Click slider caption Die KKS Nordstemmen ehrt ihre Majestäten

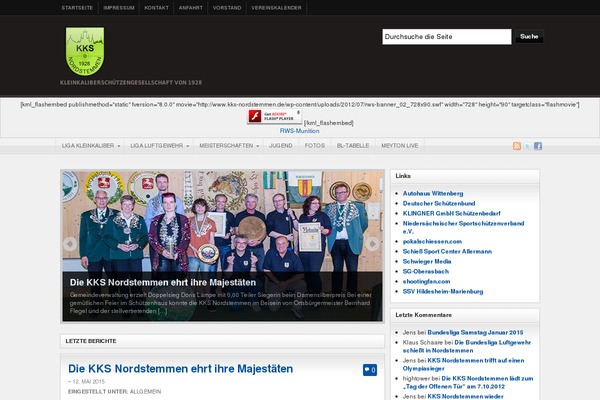click(x=163, y=282)
